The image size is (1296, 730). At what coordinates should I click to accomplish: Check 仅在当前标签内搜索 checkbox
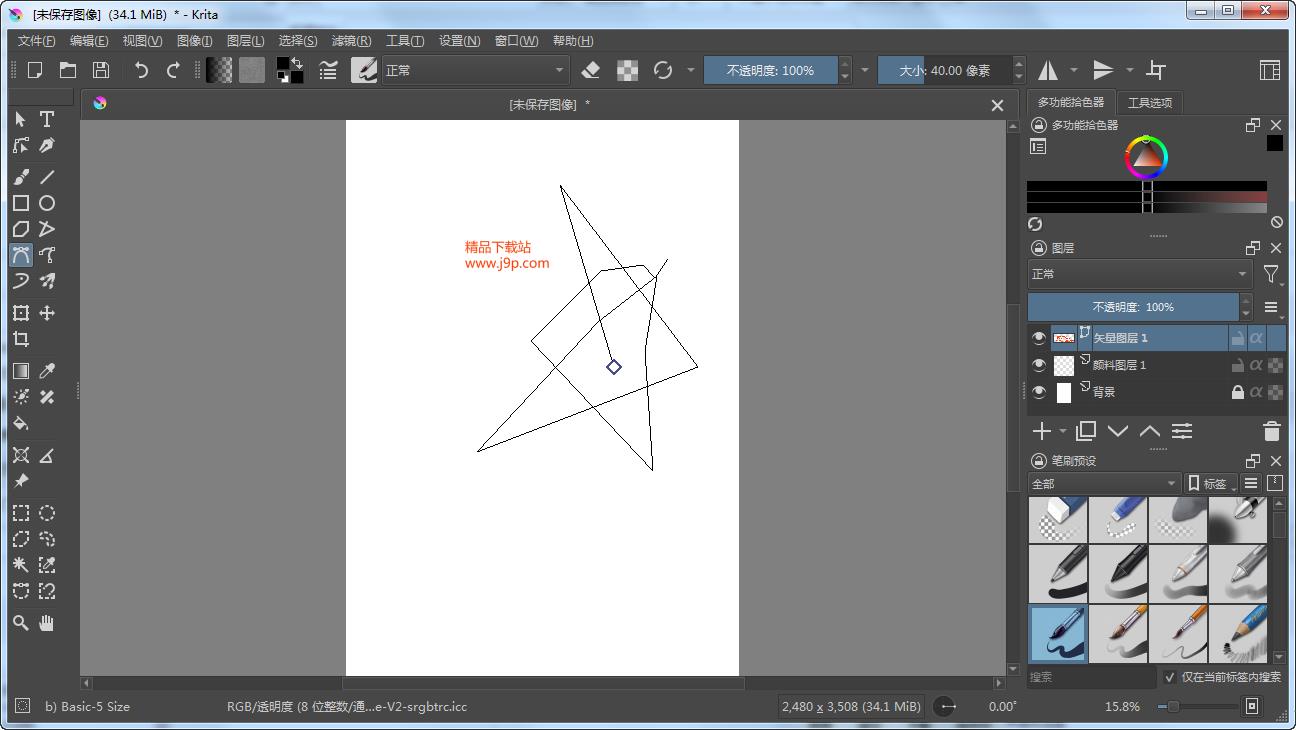1170,677
